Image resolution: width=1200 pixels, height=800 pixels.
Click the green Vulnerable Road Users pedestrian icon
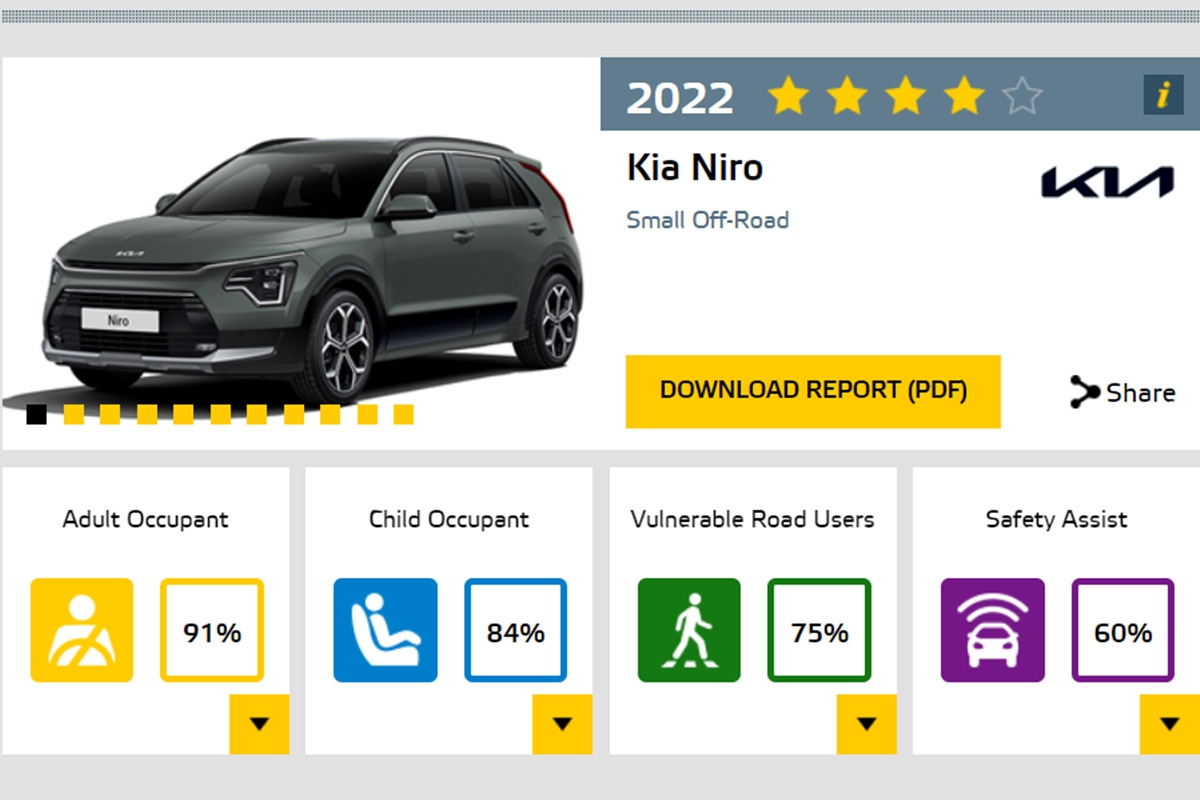click(x=689, y=630)
